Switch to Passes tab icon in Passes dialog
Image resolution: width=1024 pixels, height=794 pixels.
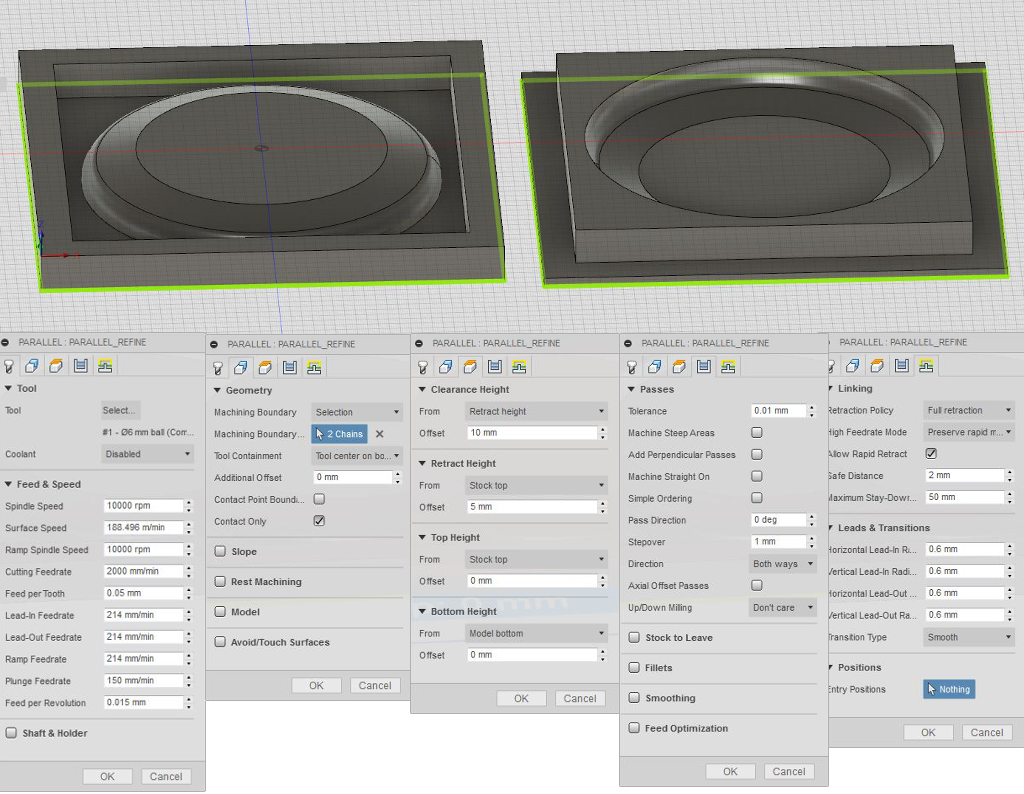click(x=703, y=367)
